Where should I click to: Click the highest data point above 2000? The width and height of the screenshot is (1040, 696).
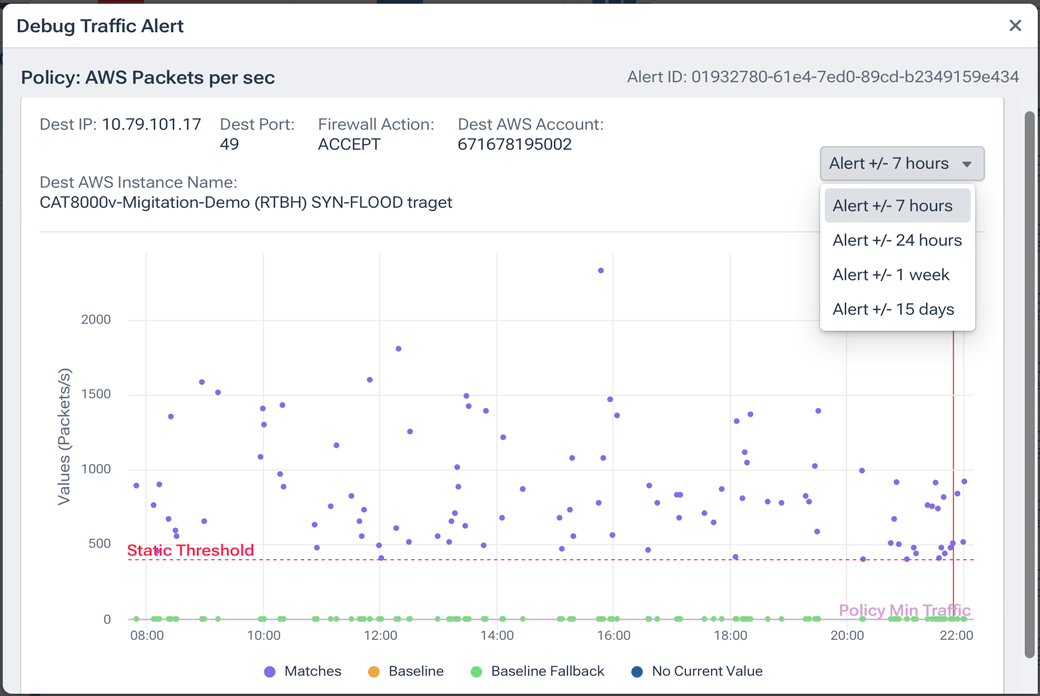coord(600,270)
